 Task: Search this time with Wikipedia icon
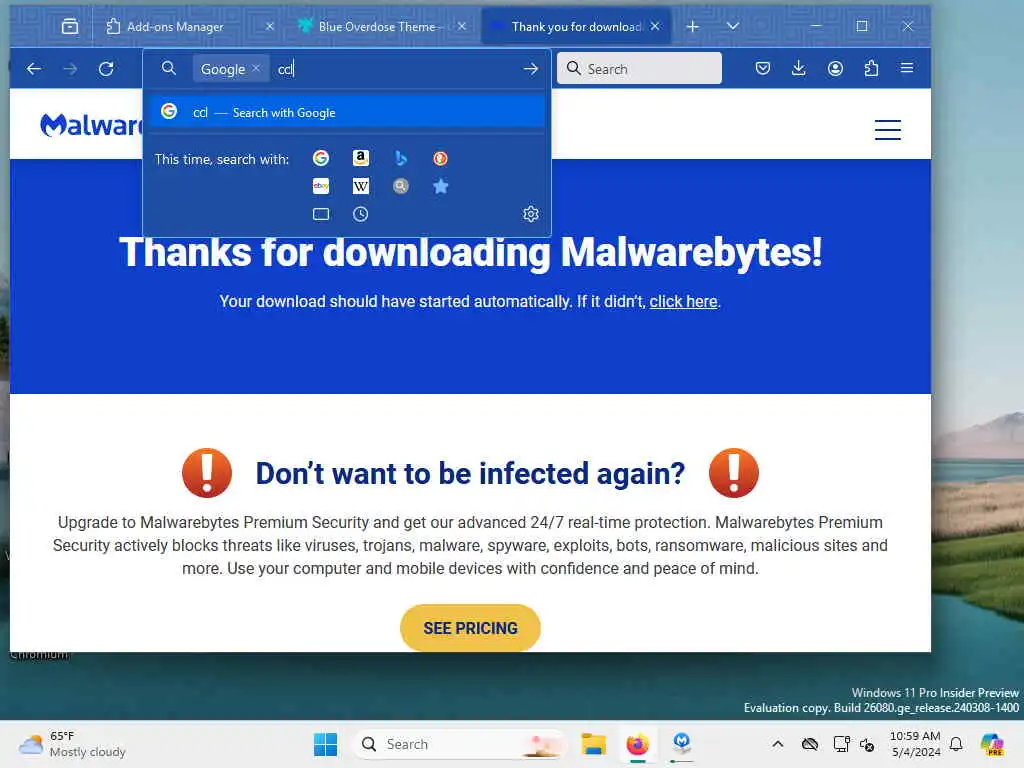click(x=360, y=186)
